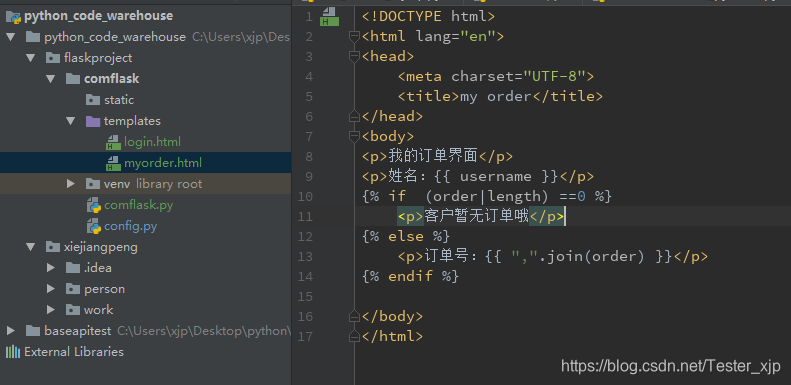Click the flaskproject folder icon

(53, 58)
